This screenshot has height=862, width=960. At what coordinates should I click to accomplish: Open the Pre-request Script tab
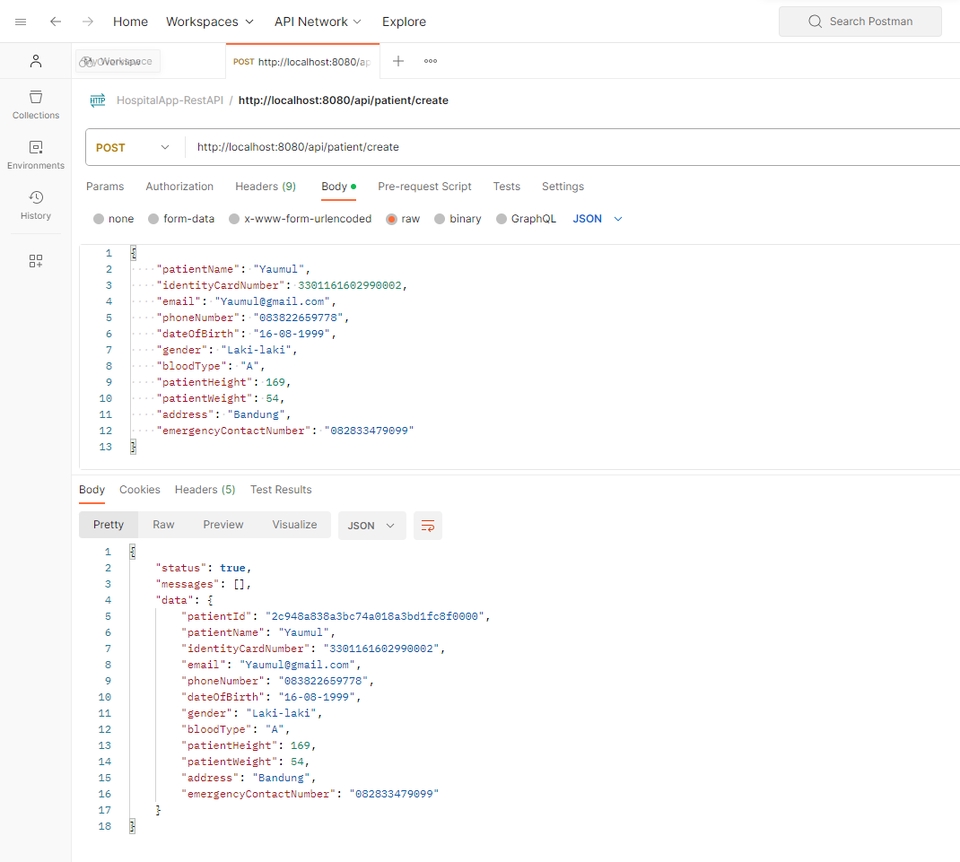(424, 187)
